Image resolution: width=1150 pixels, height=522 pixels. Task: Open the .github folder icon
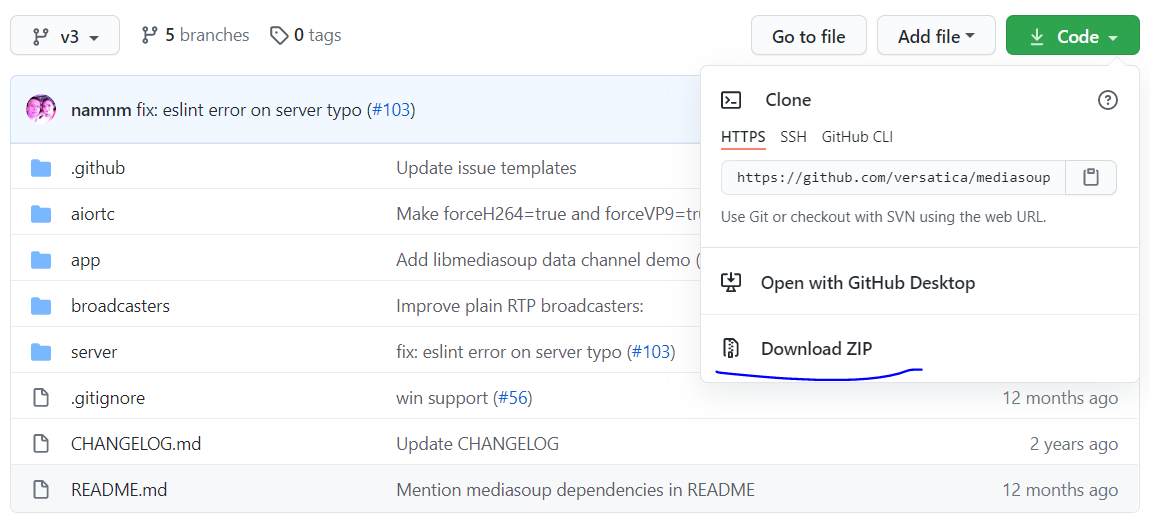[x=41, y=169]
